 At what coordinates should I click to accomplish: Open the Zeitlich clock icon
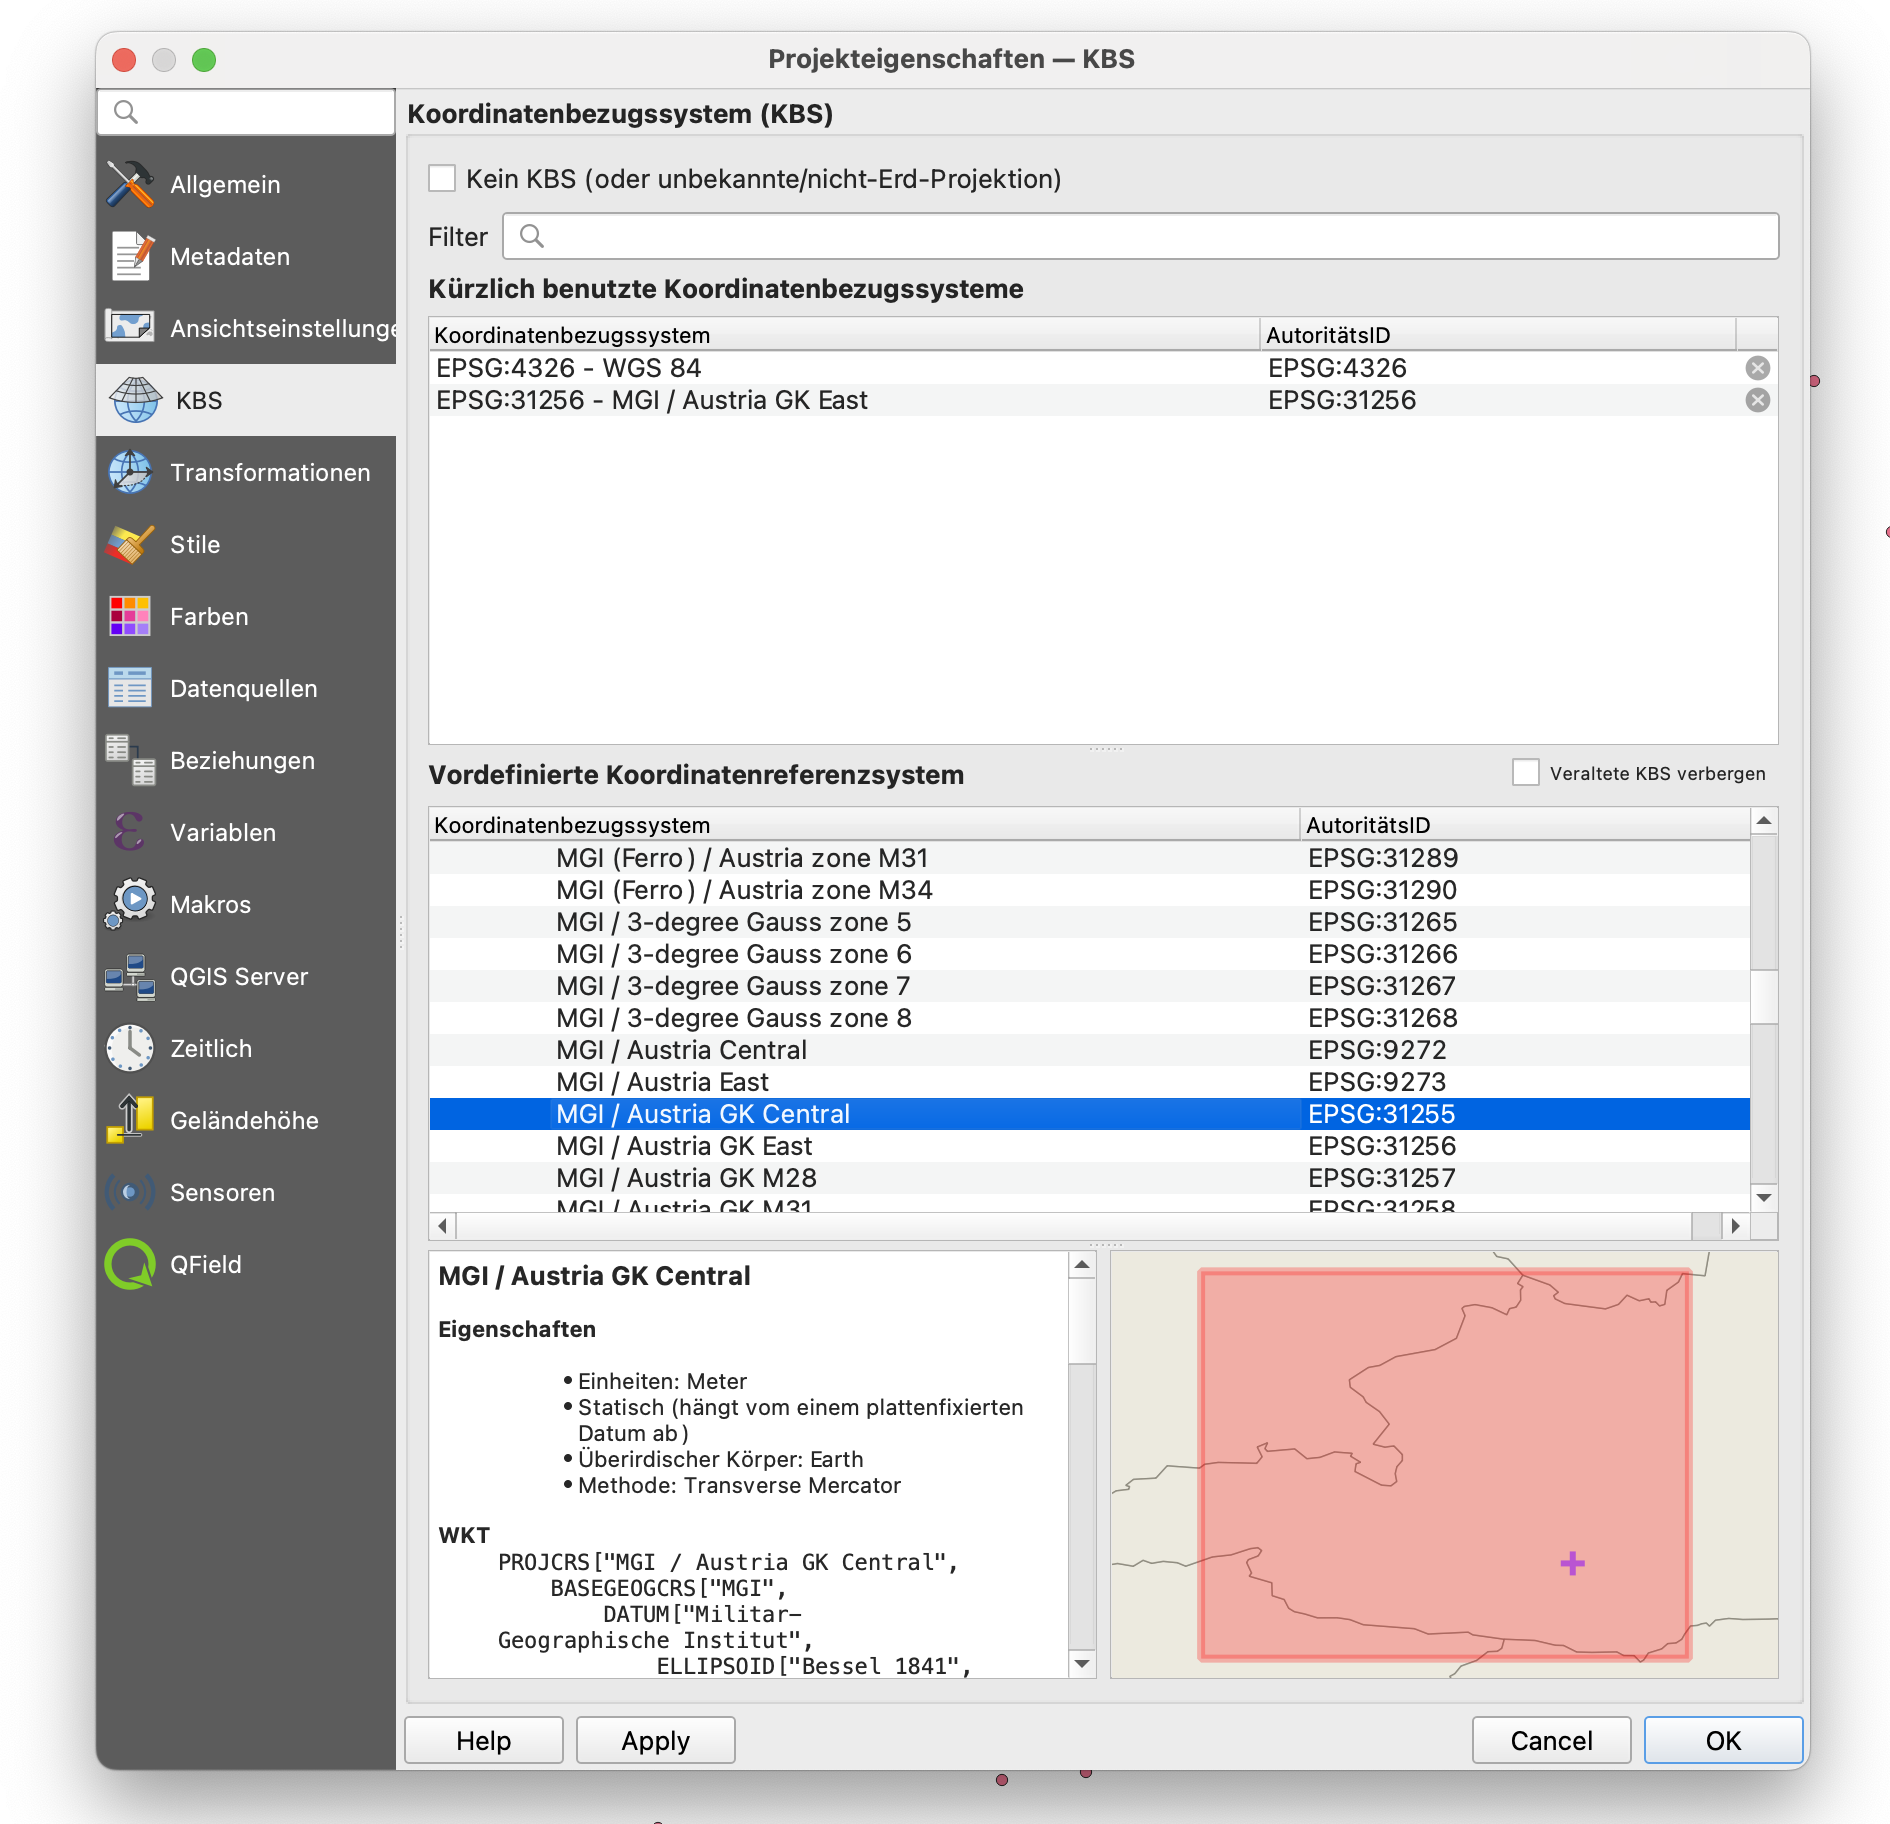(x=131, y=1048)
